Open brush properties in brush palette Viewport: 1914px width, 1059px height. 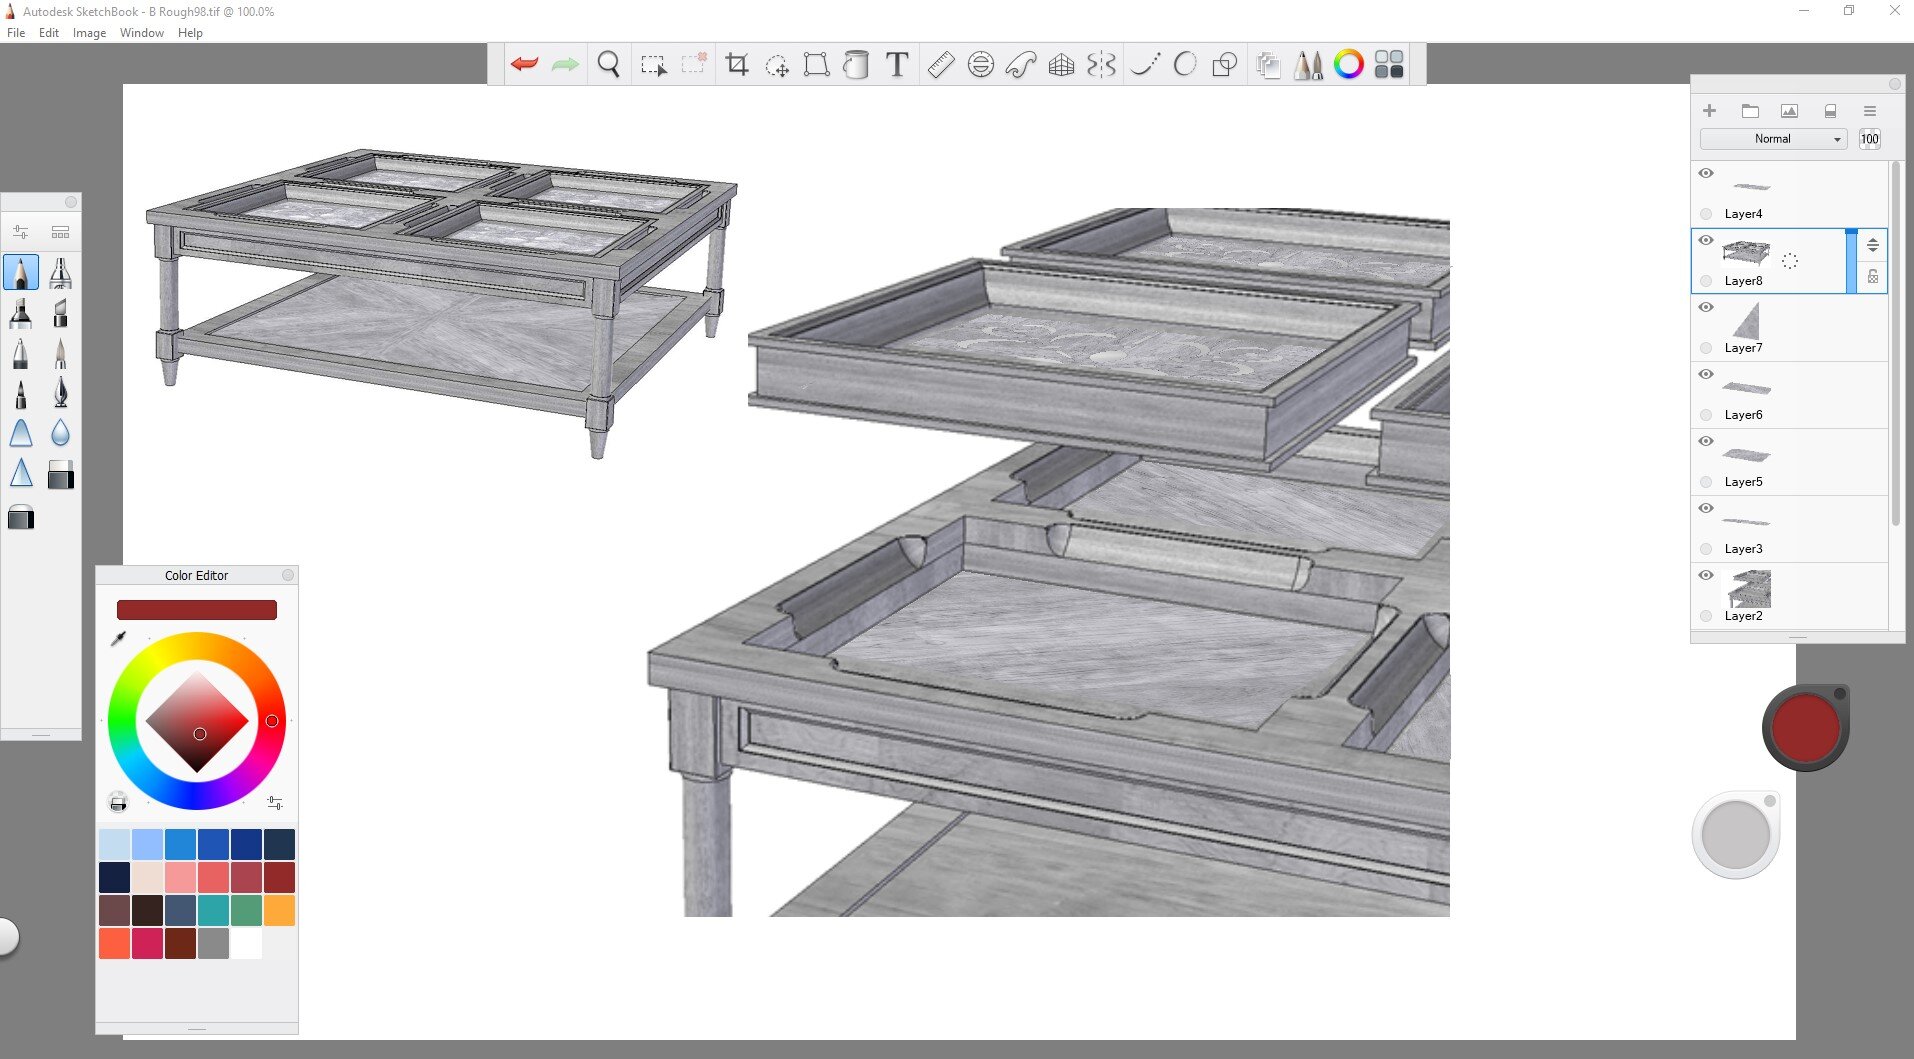tap(21, 232)
